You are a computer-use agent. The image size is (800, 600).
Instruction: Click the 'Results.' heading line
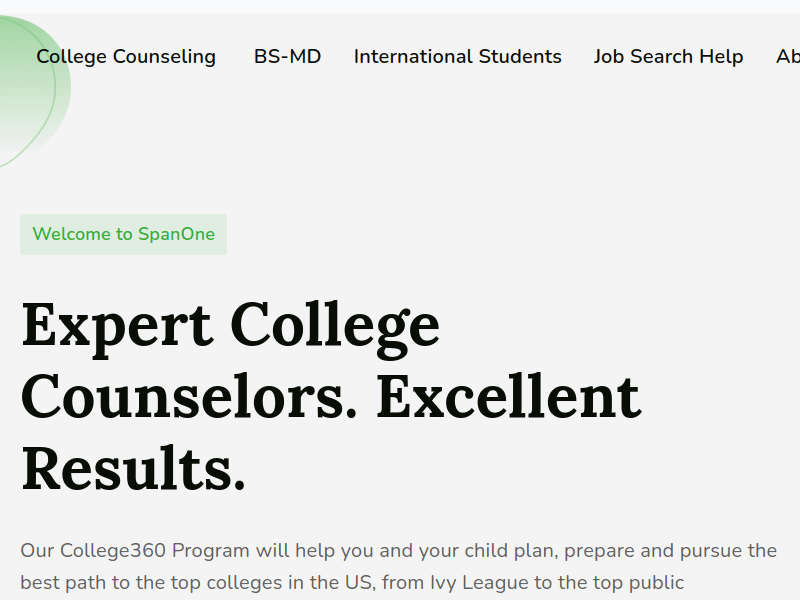[133, 469]
